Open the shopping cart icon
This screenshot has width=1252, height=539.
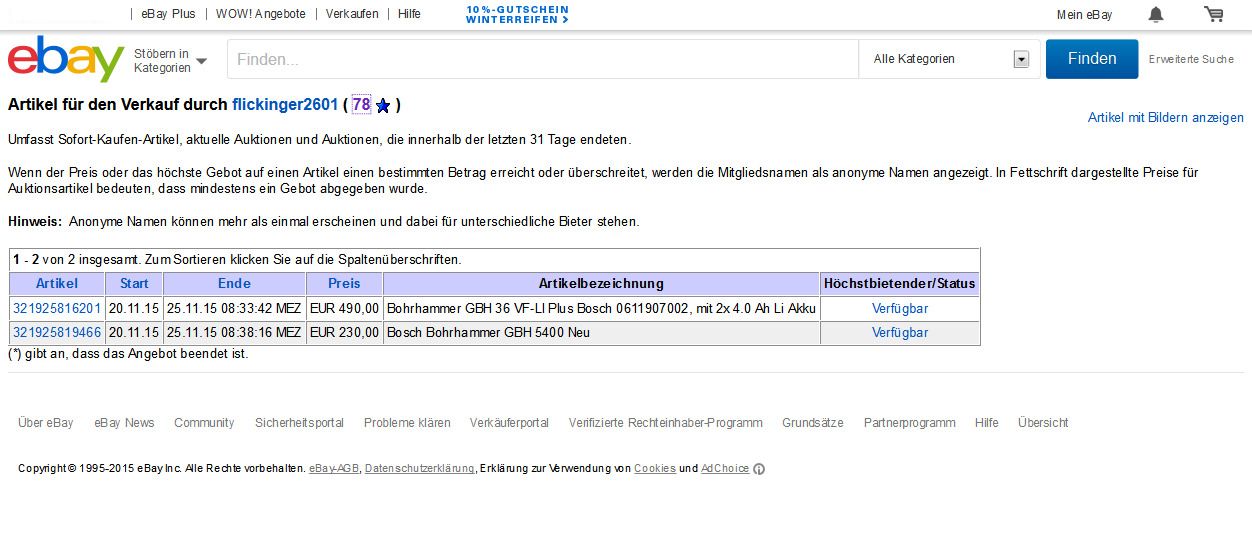pos(1214,14)
